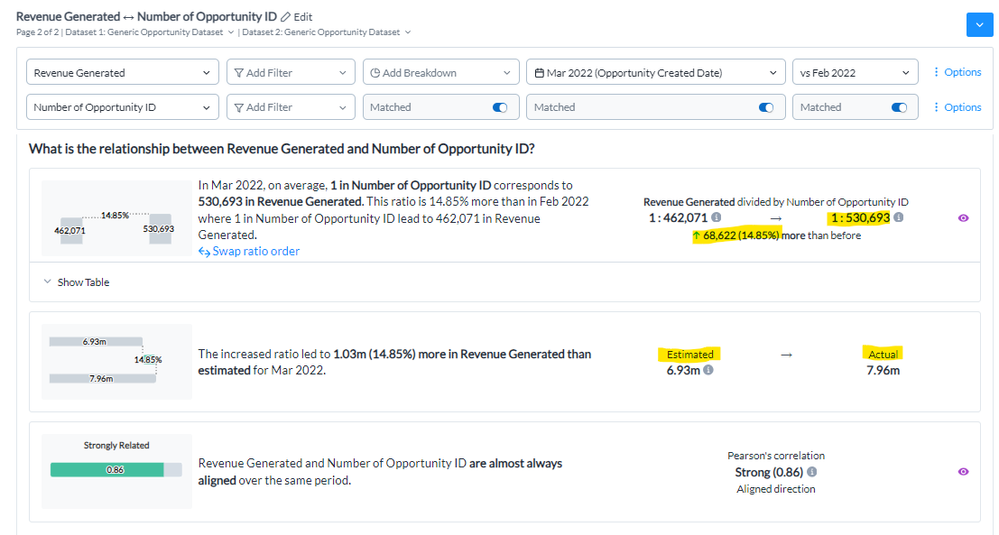Viewport: 999px width, 535px height.
Task: Expand the Show Table section
Action: pyautogui.click(x=76, y=282)
